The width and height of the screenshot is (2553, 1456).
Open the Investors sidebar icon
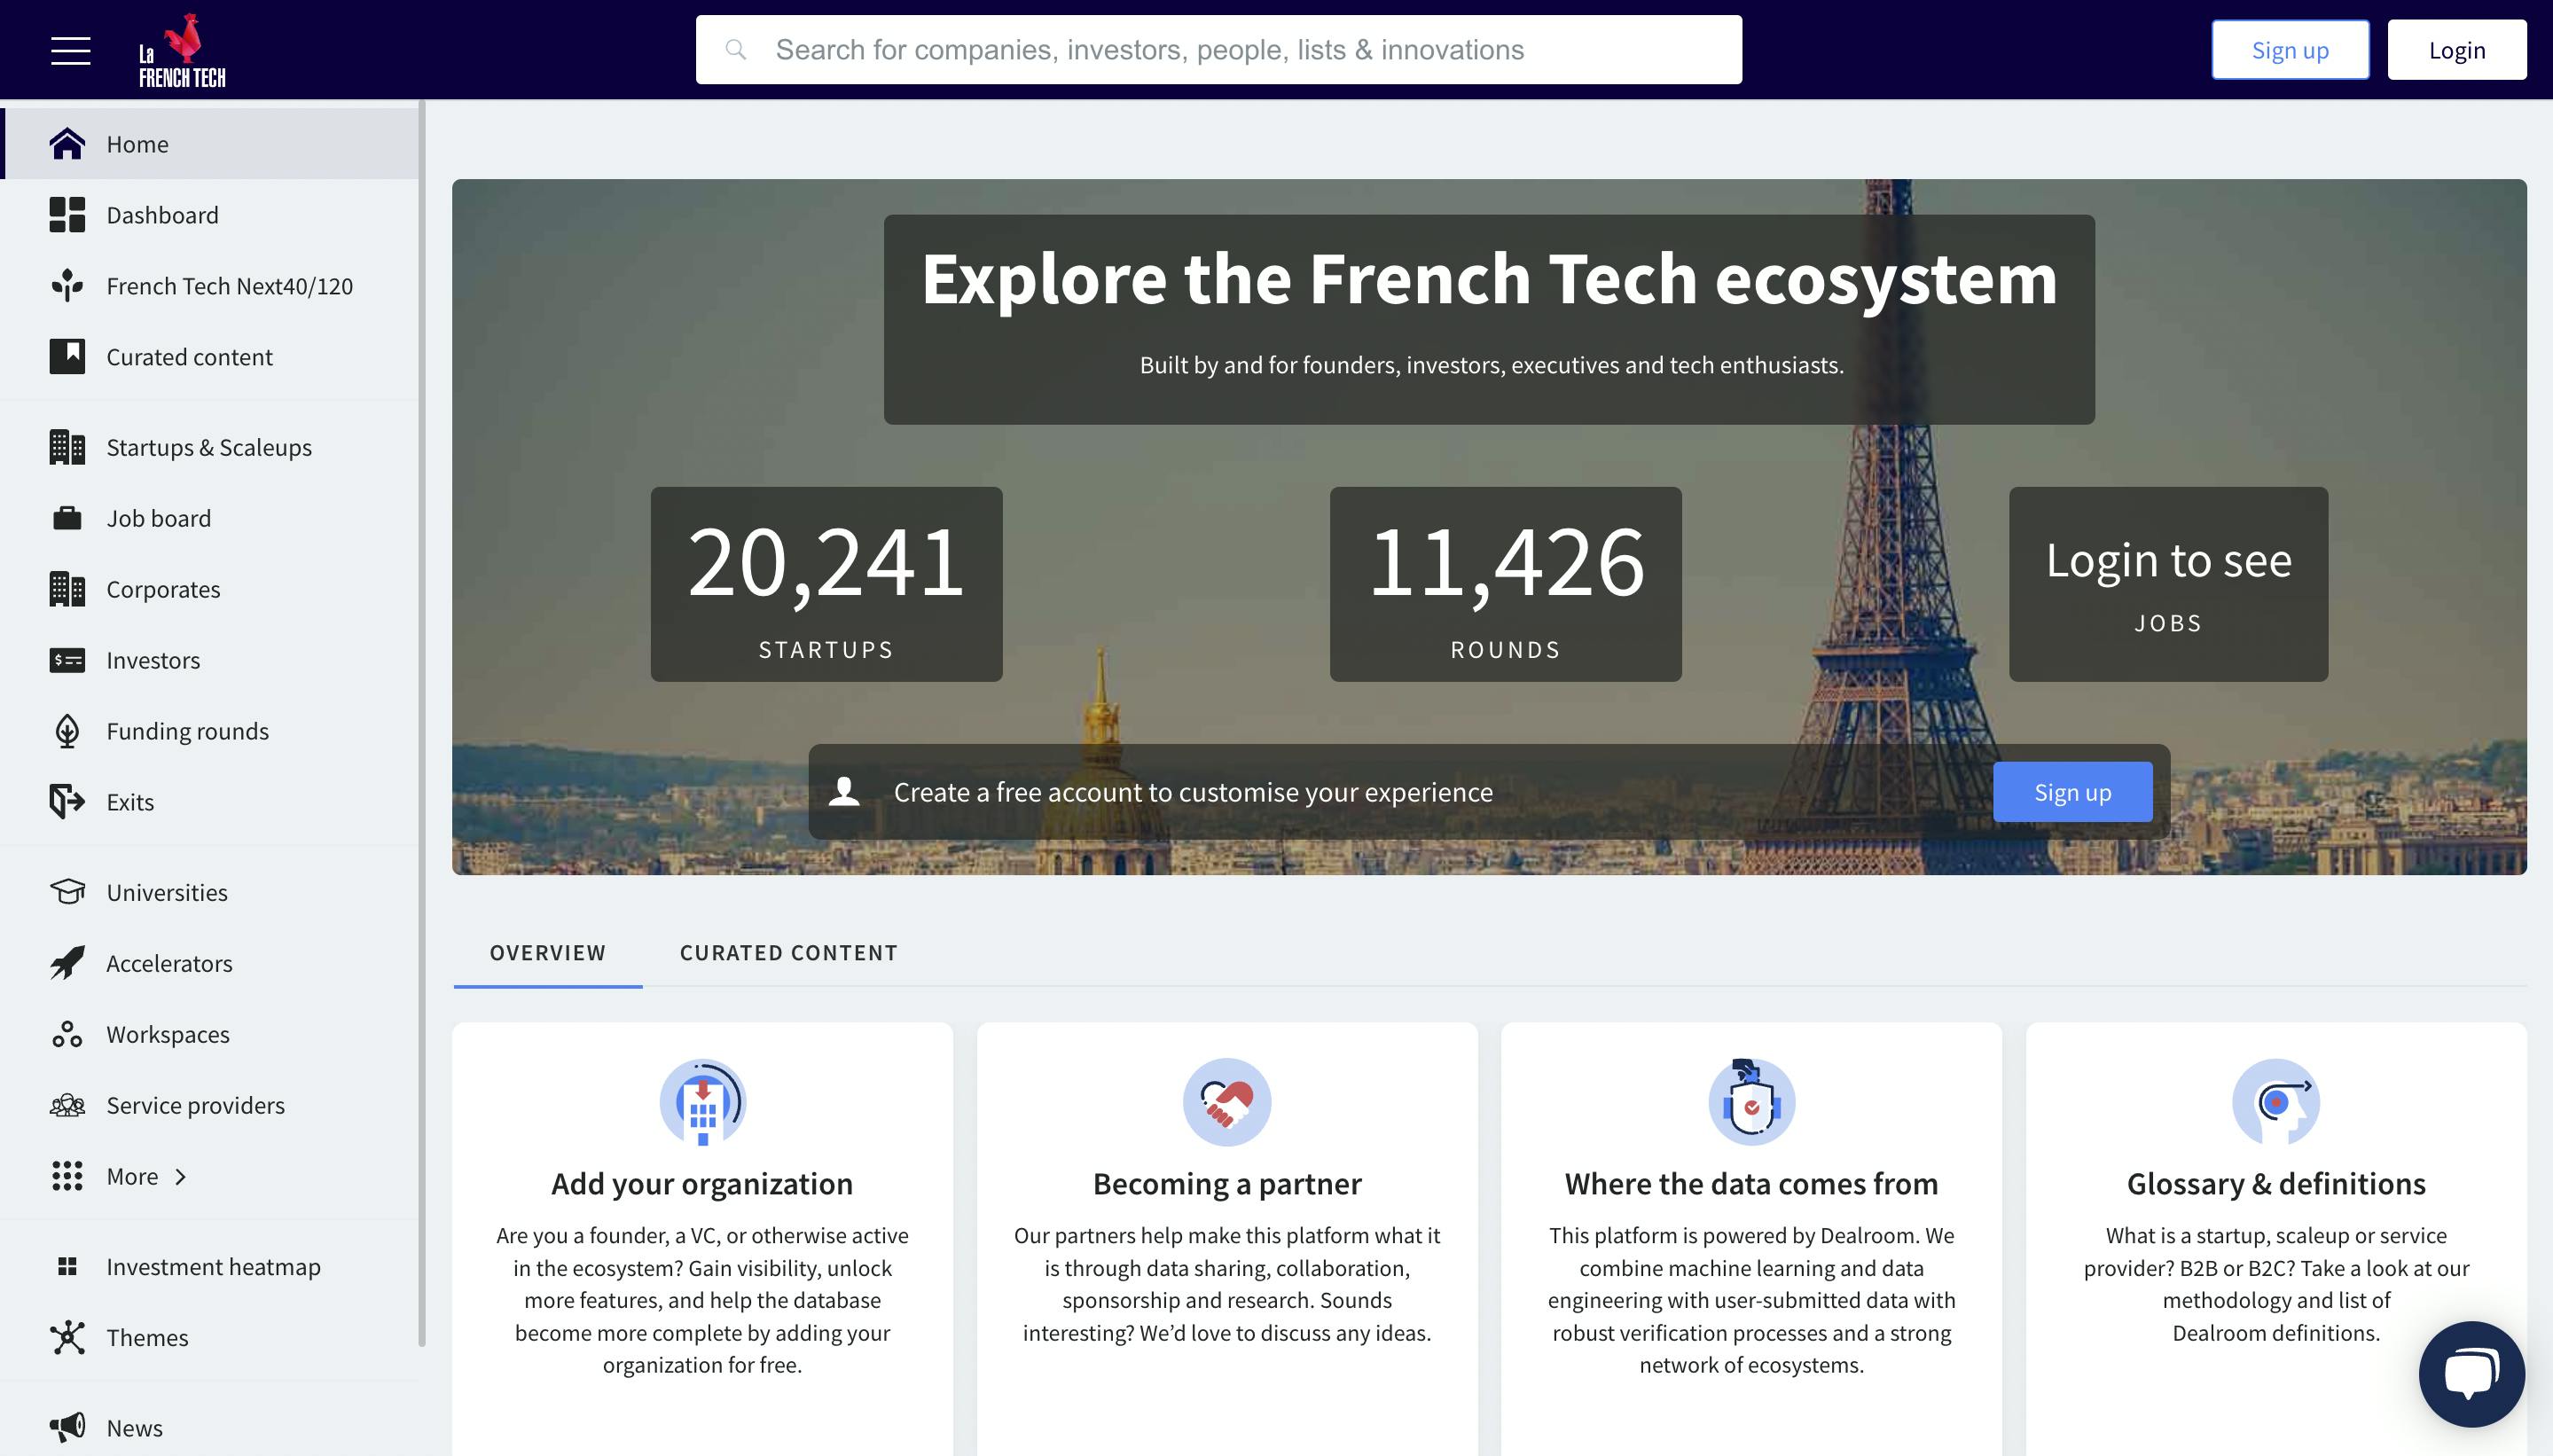66,660
